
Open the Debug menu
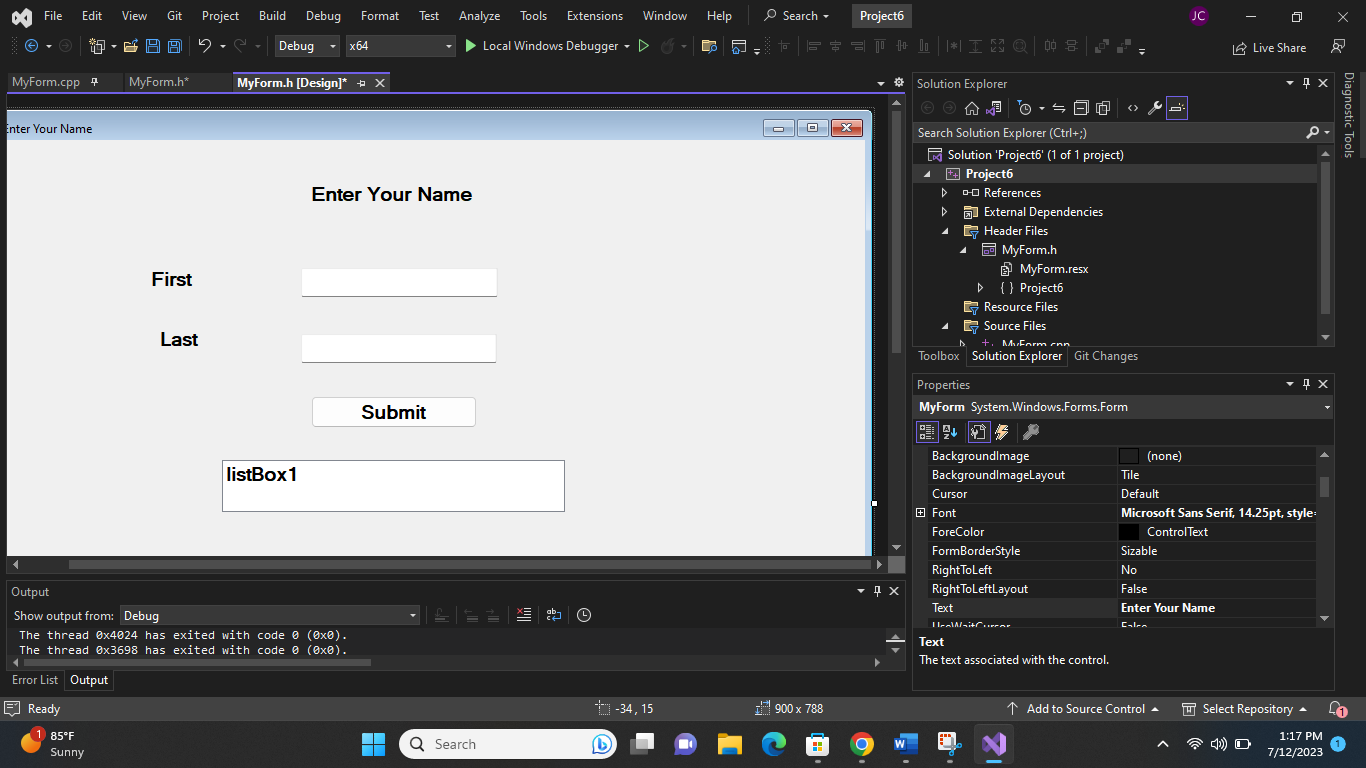point(323,15)
